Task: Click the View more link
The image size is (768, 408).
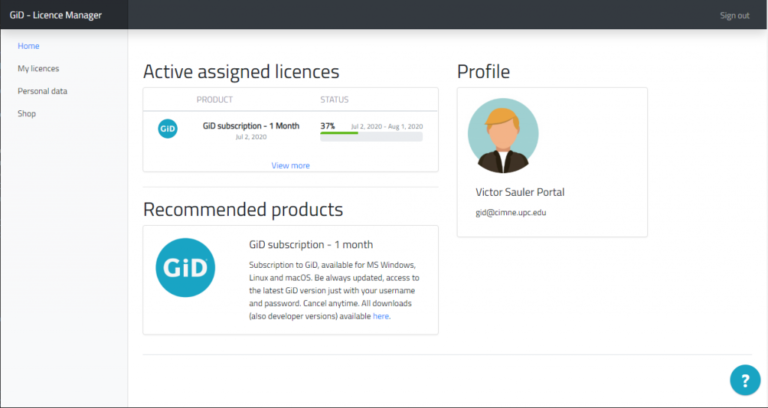Action: pos(290,165)
